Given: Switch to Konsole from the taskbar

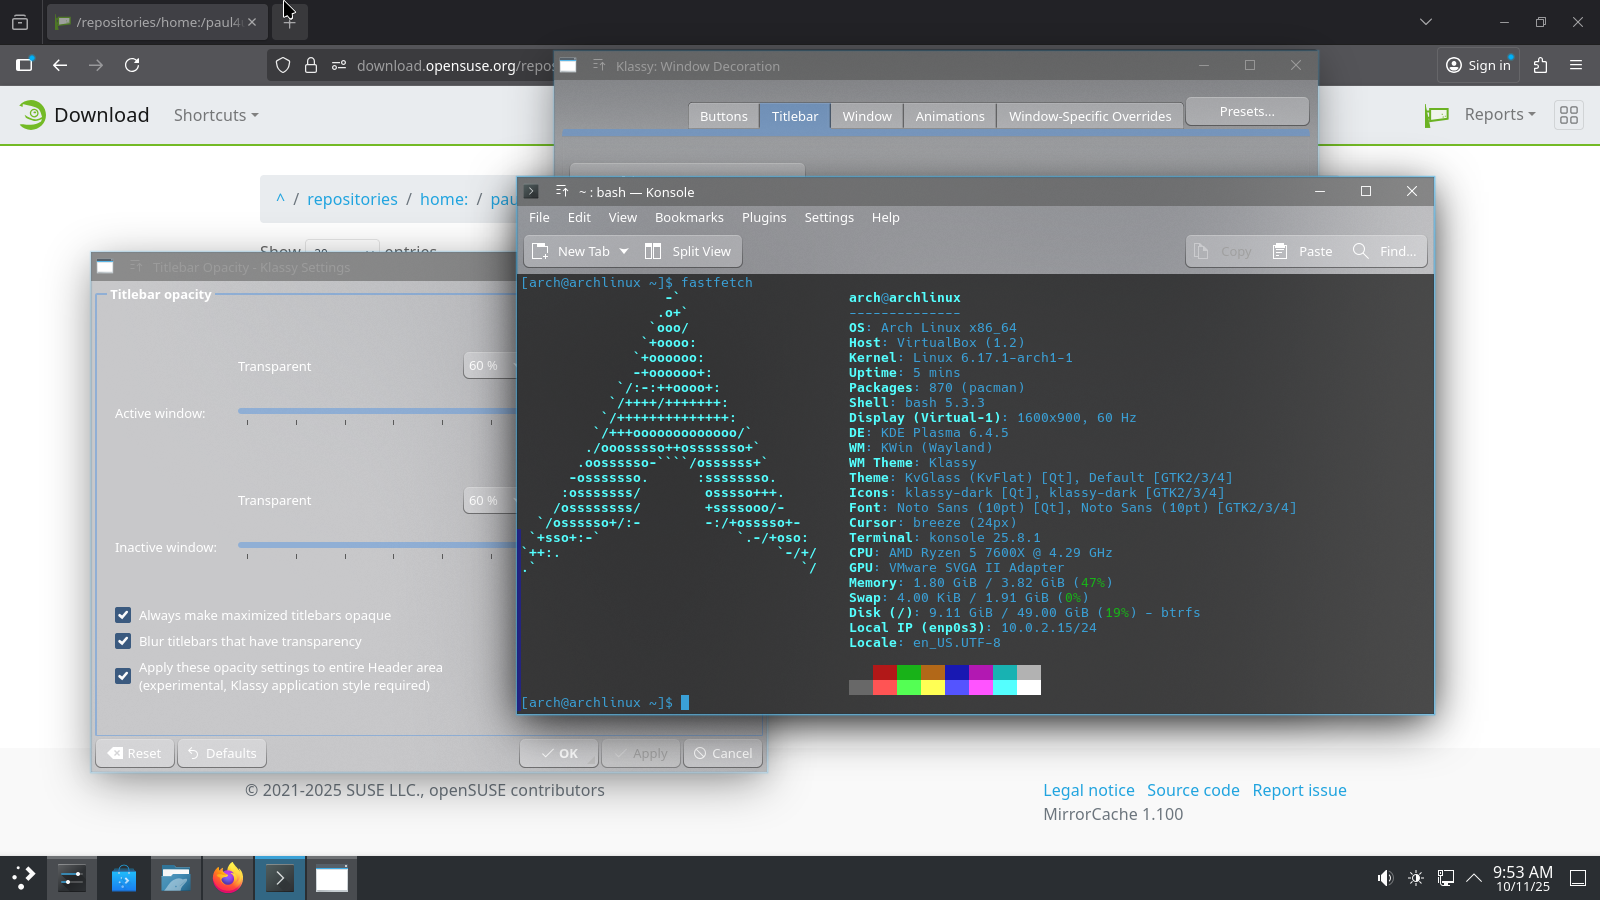Looking at the screenshot, I should click(280, 878).
